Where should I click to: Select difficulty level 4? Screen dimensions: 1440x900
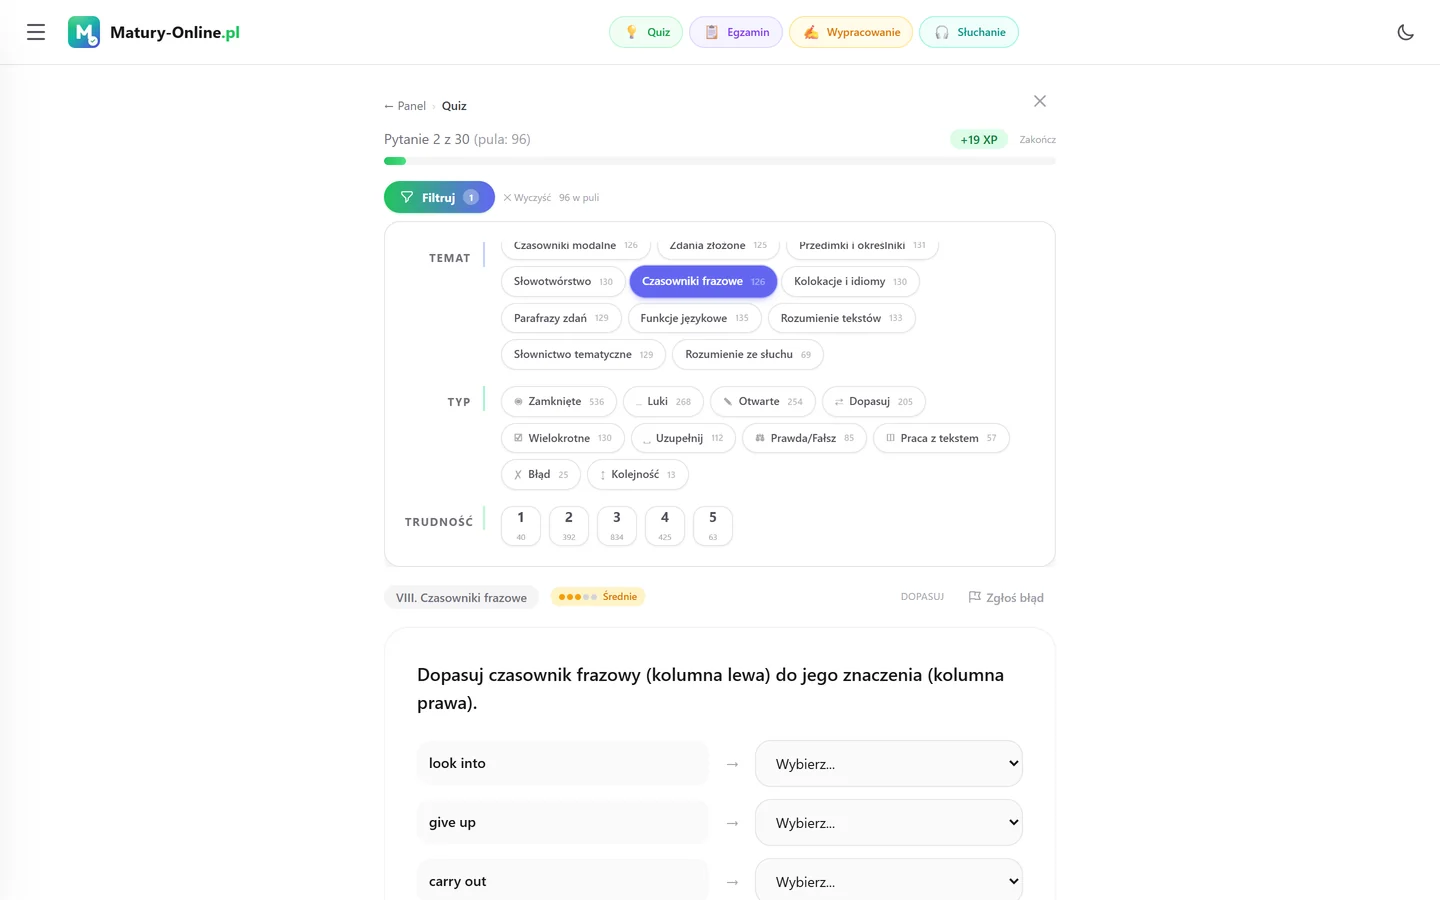[x=665, y=526]
